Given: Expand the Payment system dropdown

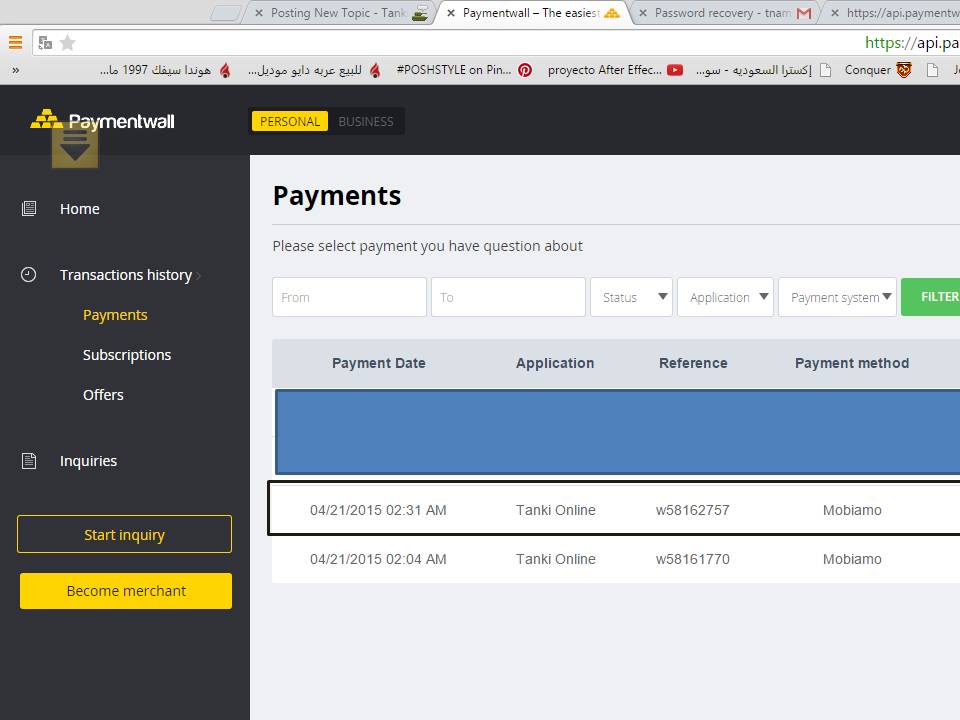Looking at the screenshot, I should [838, 297].
